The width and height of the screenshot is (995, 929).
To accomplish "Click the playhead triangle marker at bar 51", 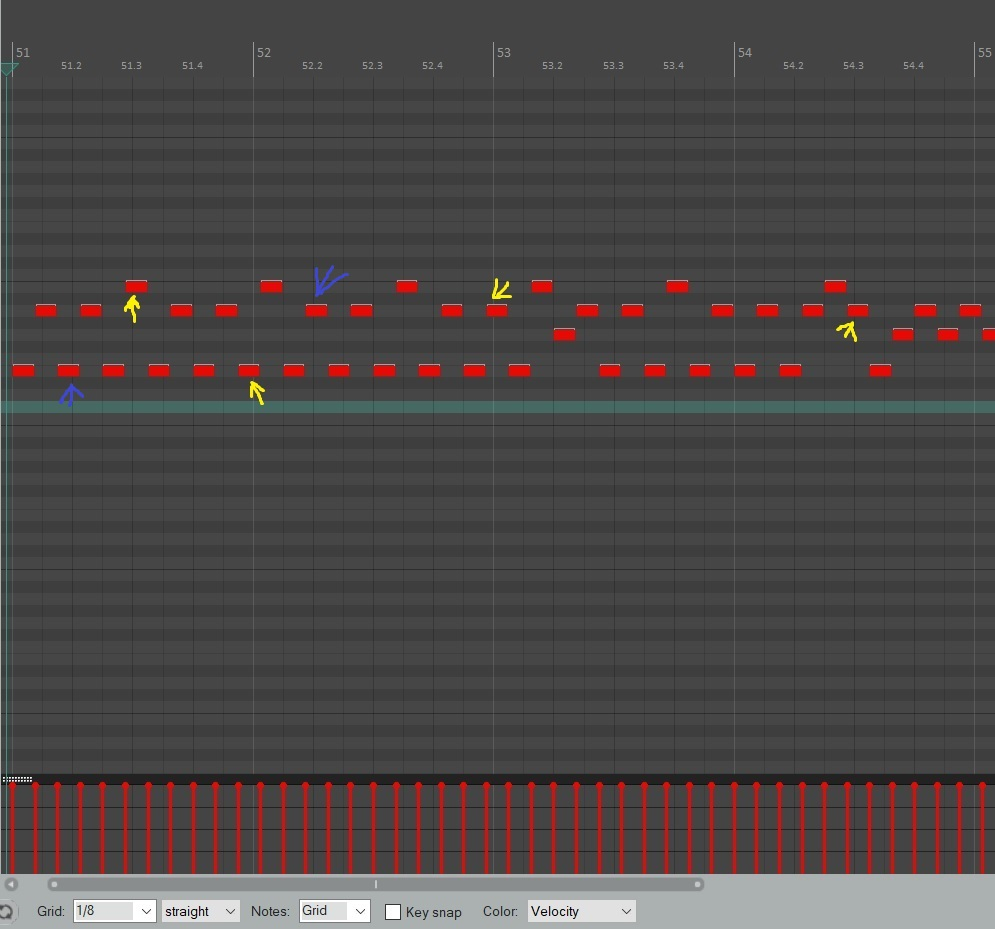I will click(8, 69).
